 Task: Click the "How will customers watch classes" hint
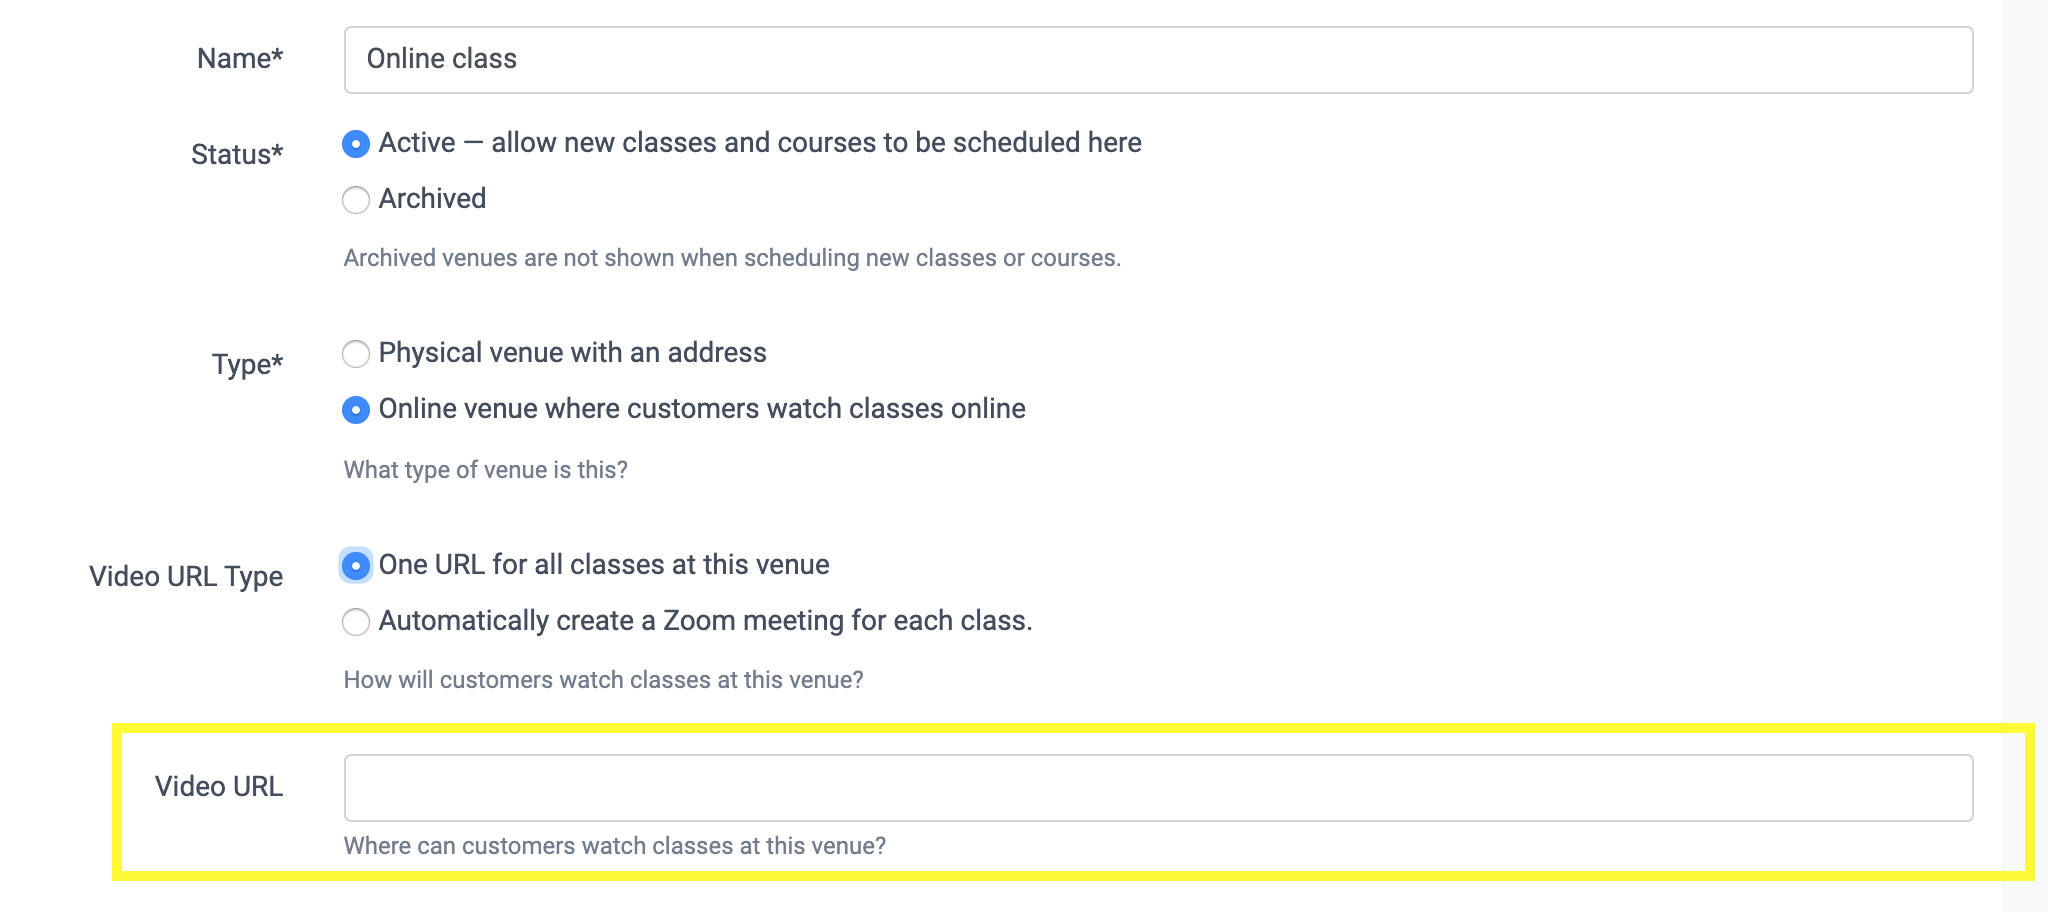(x=603, y=680)
